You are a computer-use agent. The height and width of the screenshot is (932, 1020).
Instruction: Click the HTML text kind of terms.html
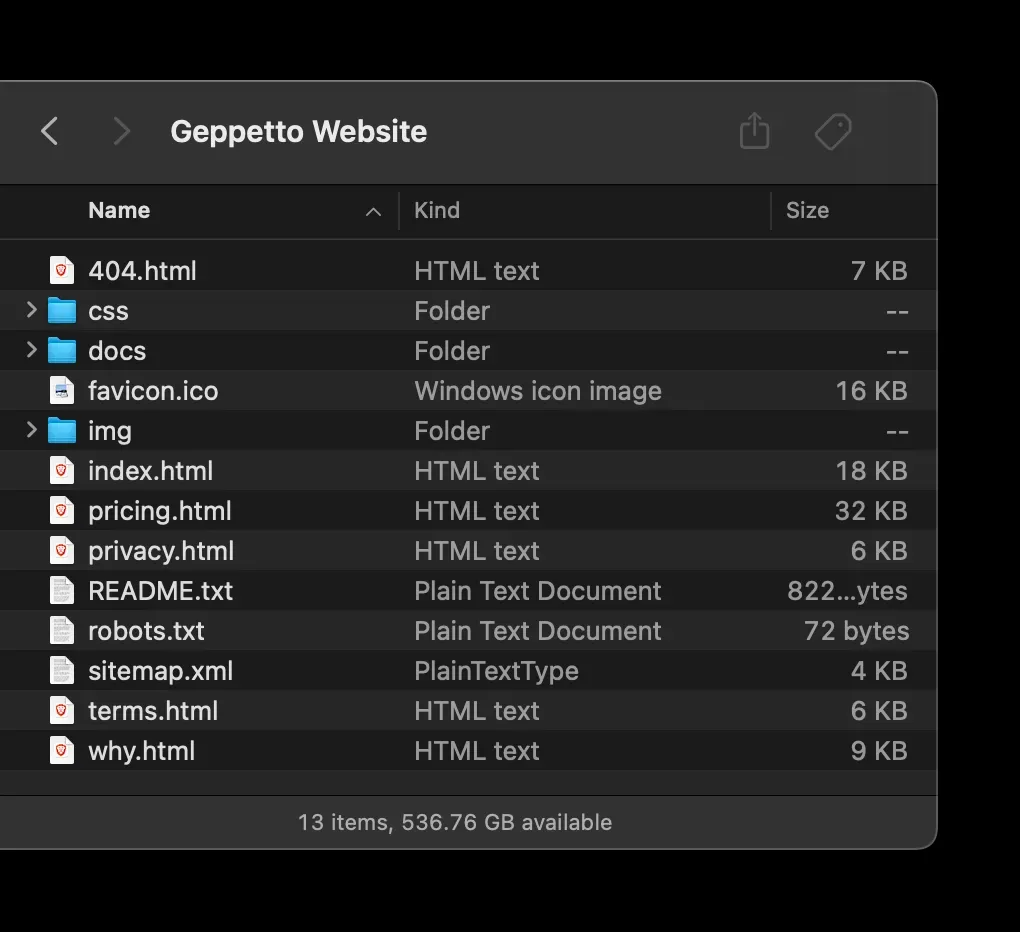477,711
